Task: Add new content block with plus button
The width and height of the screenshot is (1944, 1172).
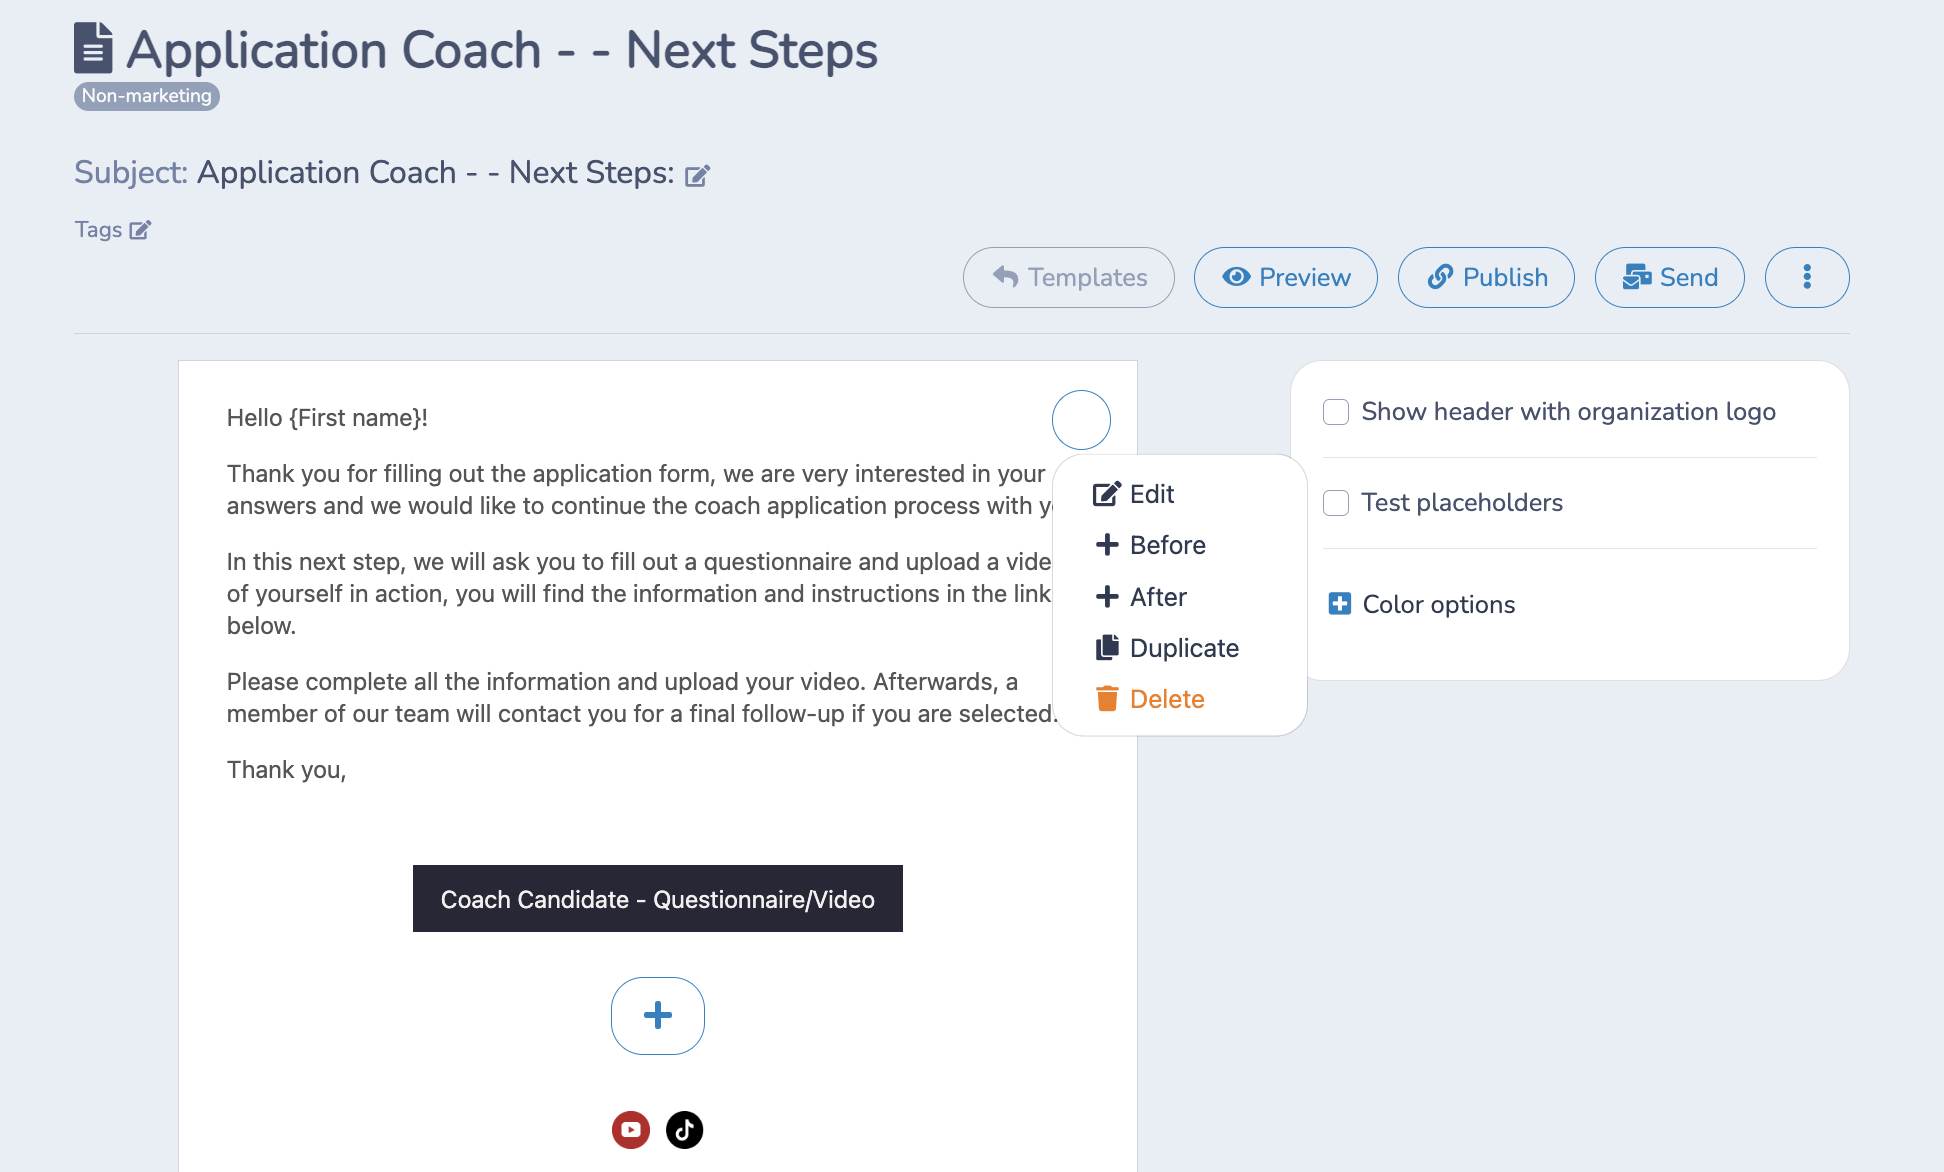Action: (x=657, y=1015)
